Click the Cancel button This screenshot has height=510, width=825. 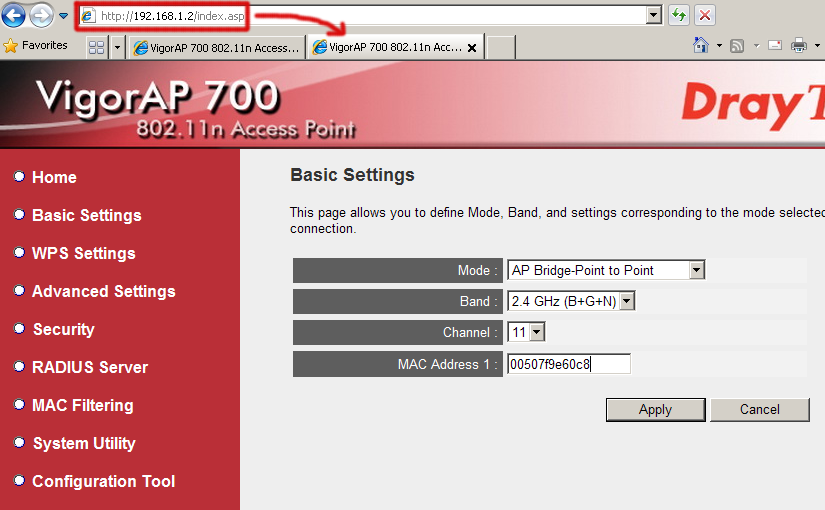[760, 409]
